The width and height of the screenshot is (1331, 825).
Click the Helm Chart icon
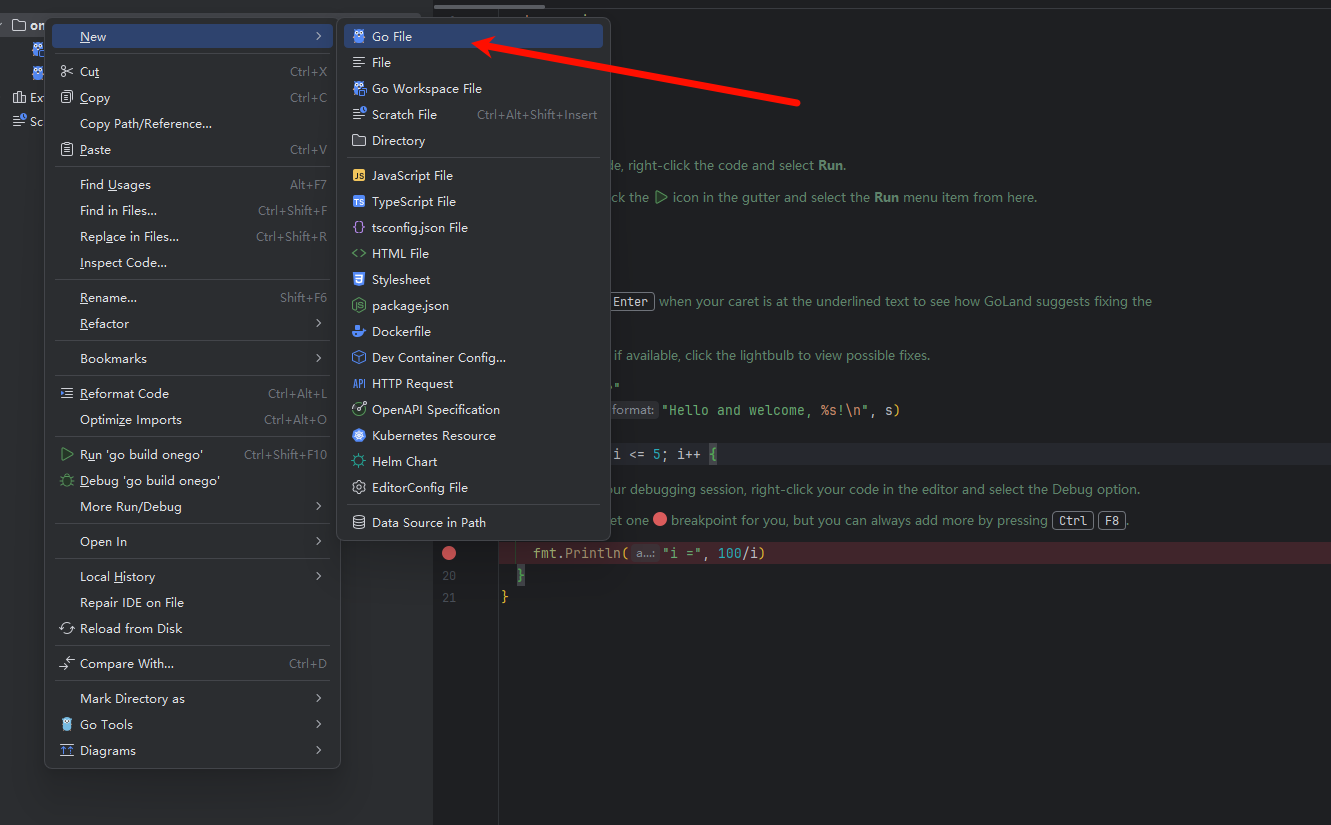(x=359, y=461)
